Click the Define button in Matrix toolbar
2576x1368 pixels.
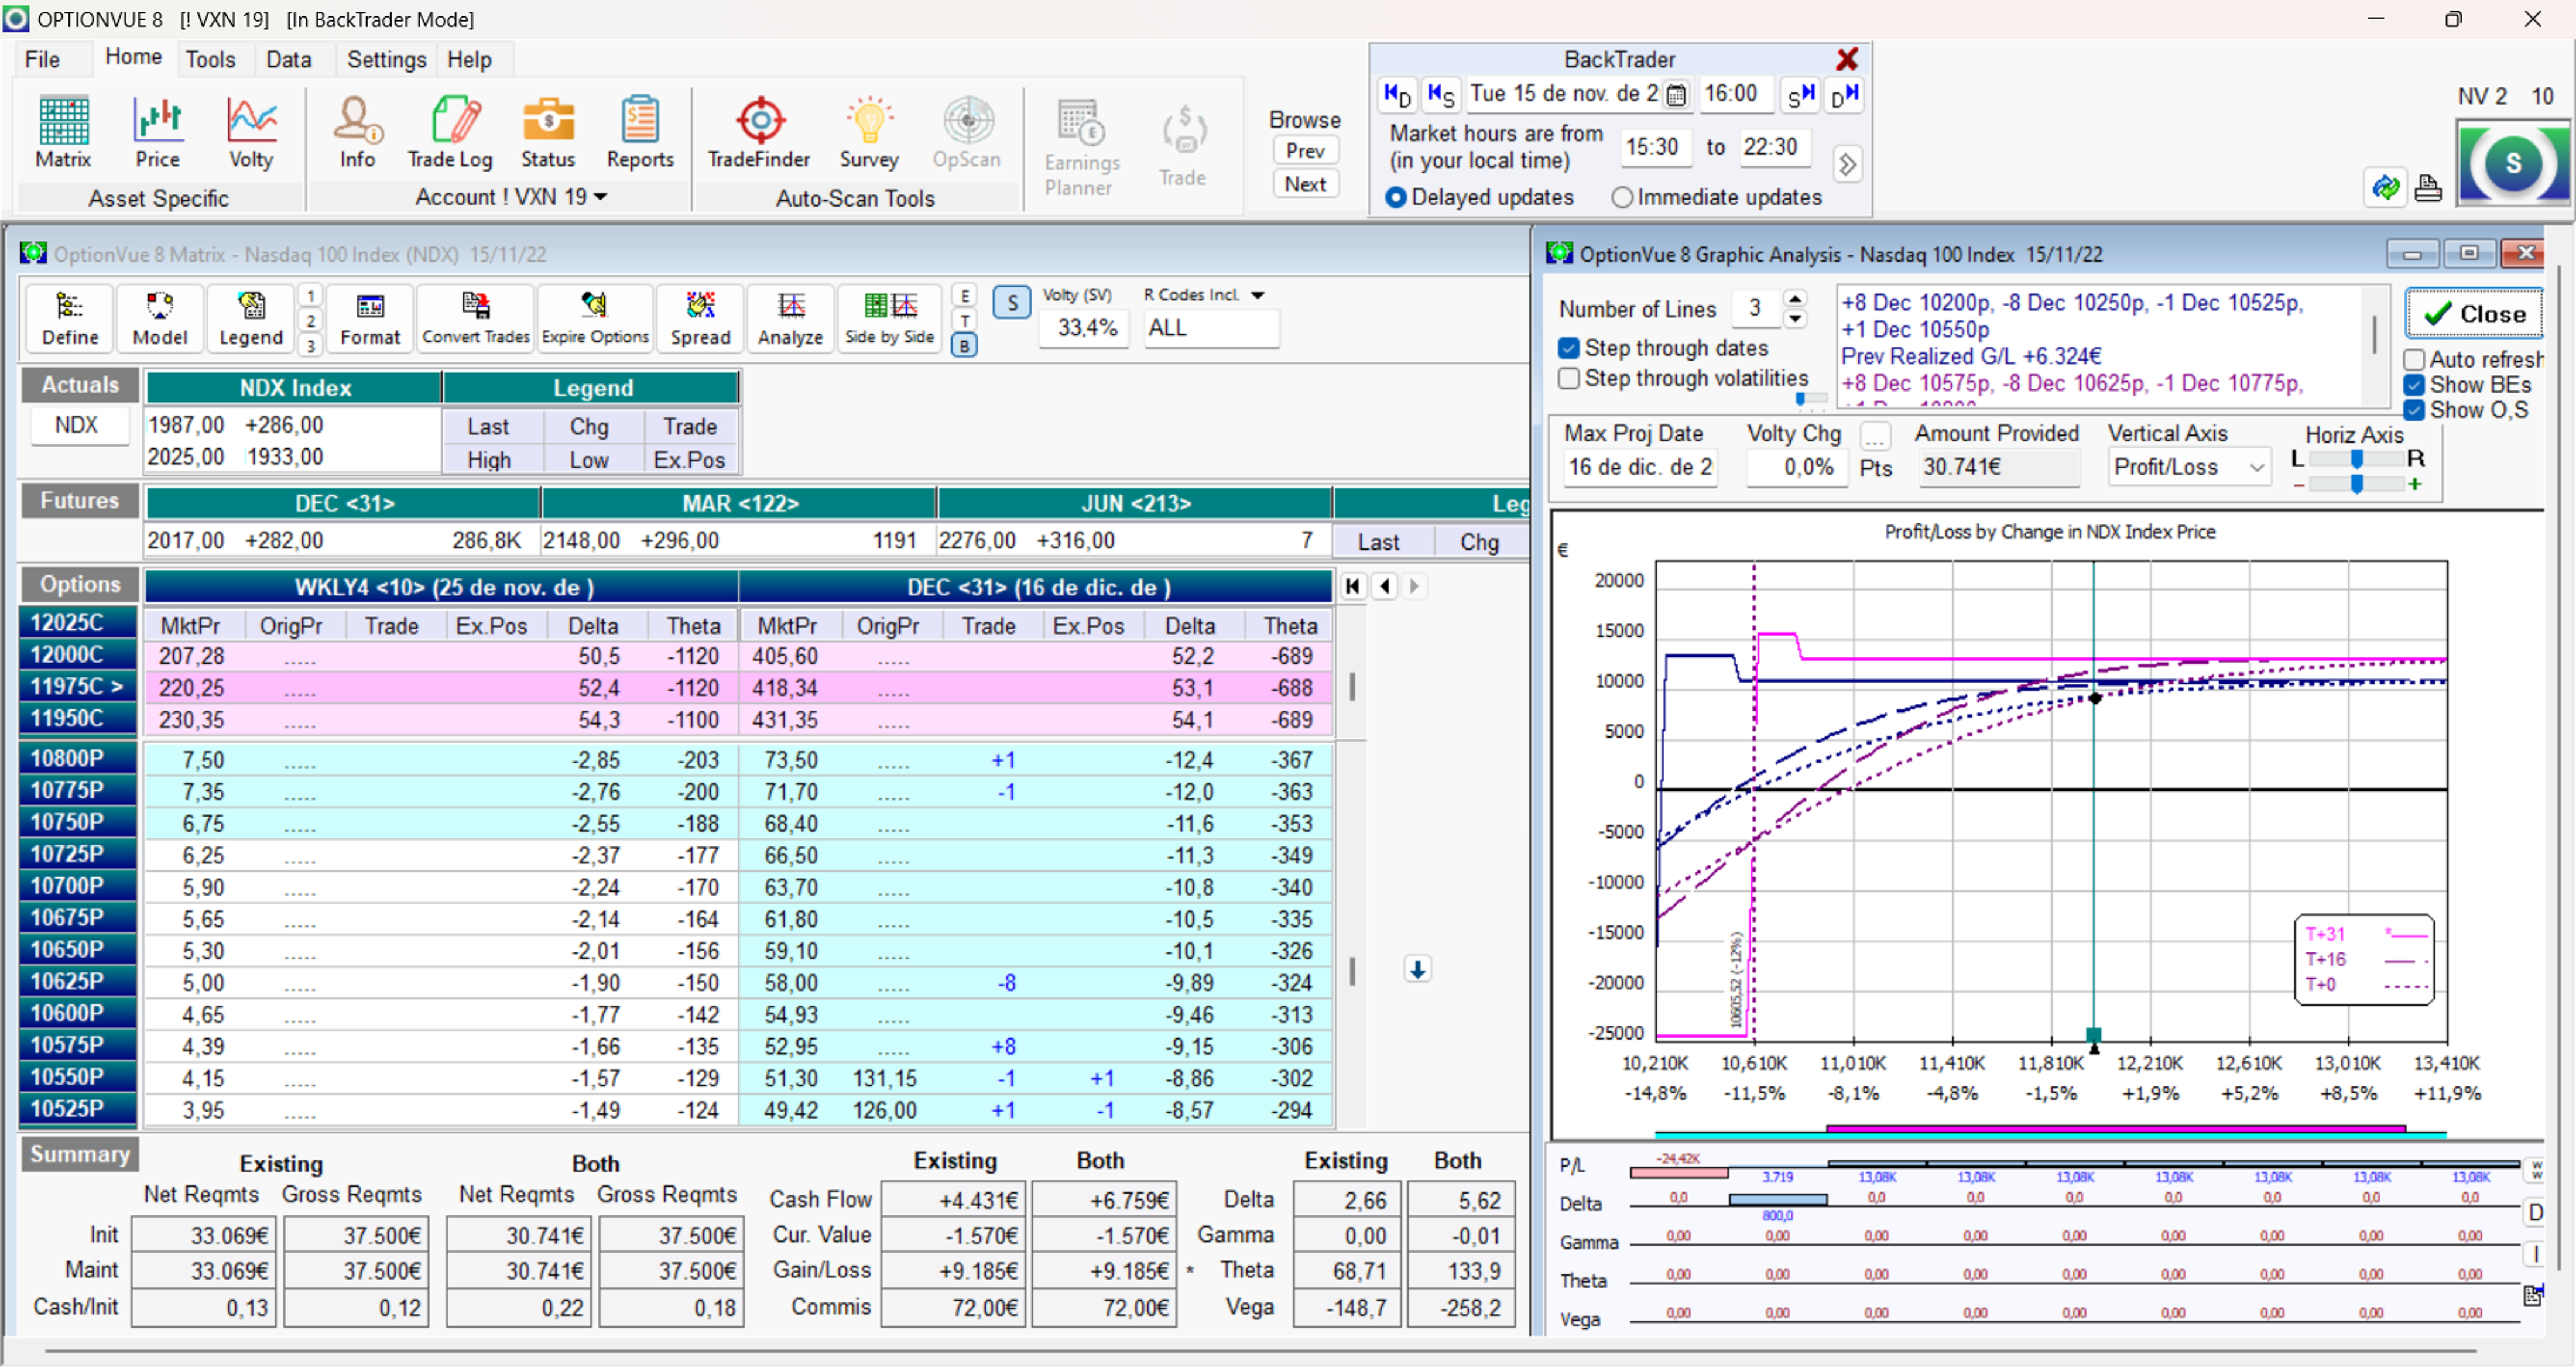[x=70, y=318]
